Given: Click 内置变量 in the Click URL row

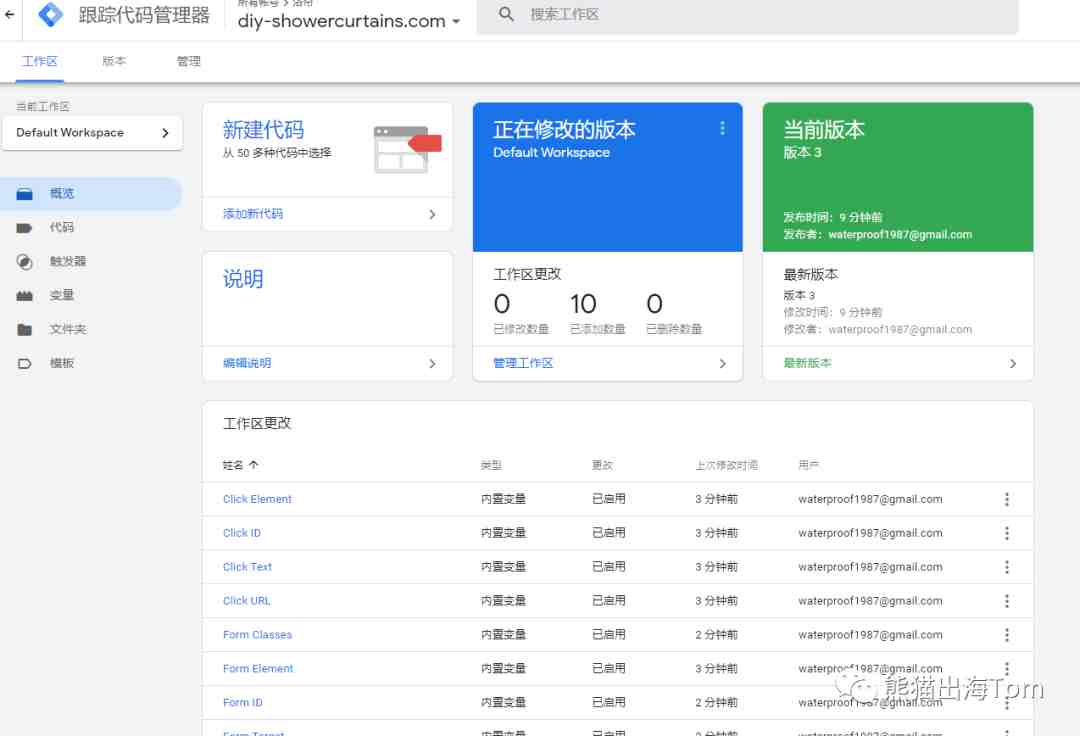Looking at the screenshot, I should coord(503,601).
